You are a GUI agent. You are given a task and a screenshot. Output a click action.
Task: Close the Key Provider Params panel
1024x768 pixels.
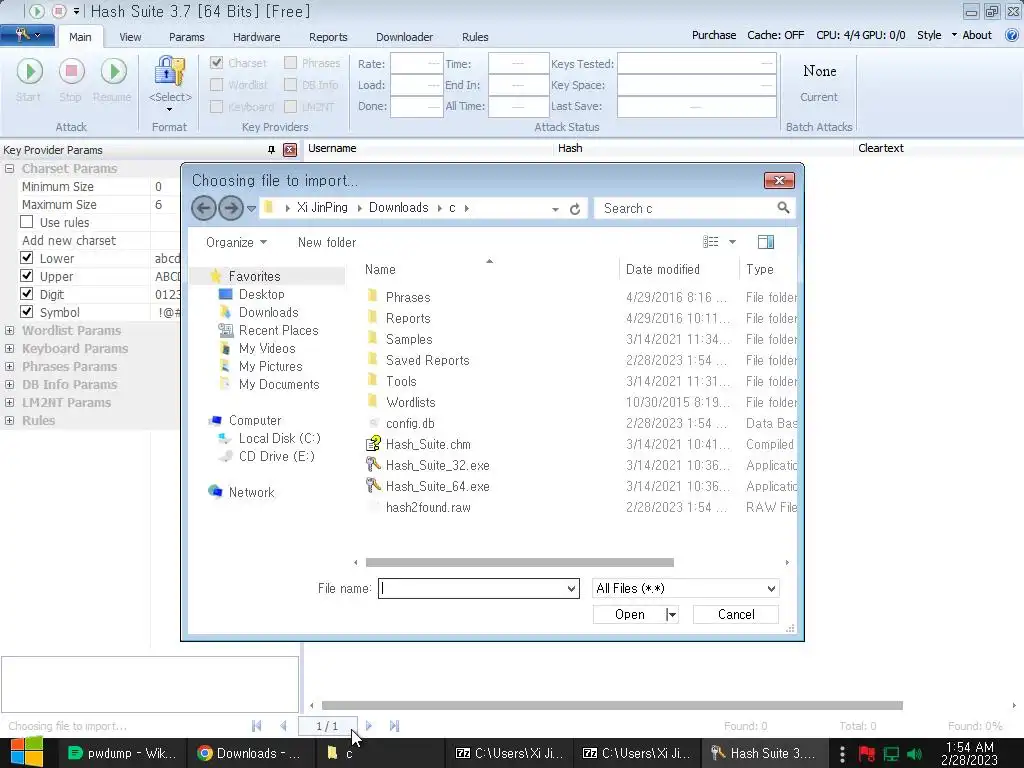point(290,150)
